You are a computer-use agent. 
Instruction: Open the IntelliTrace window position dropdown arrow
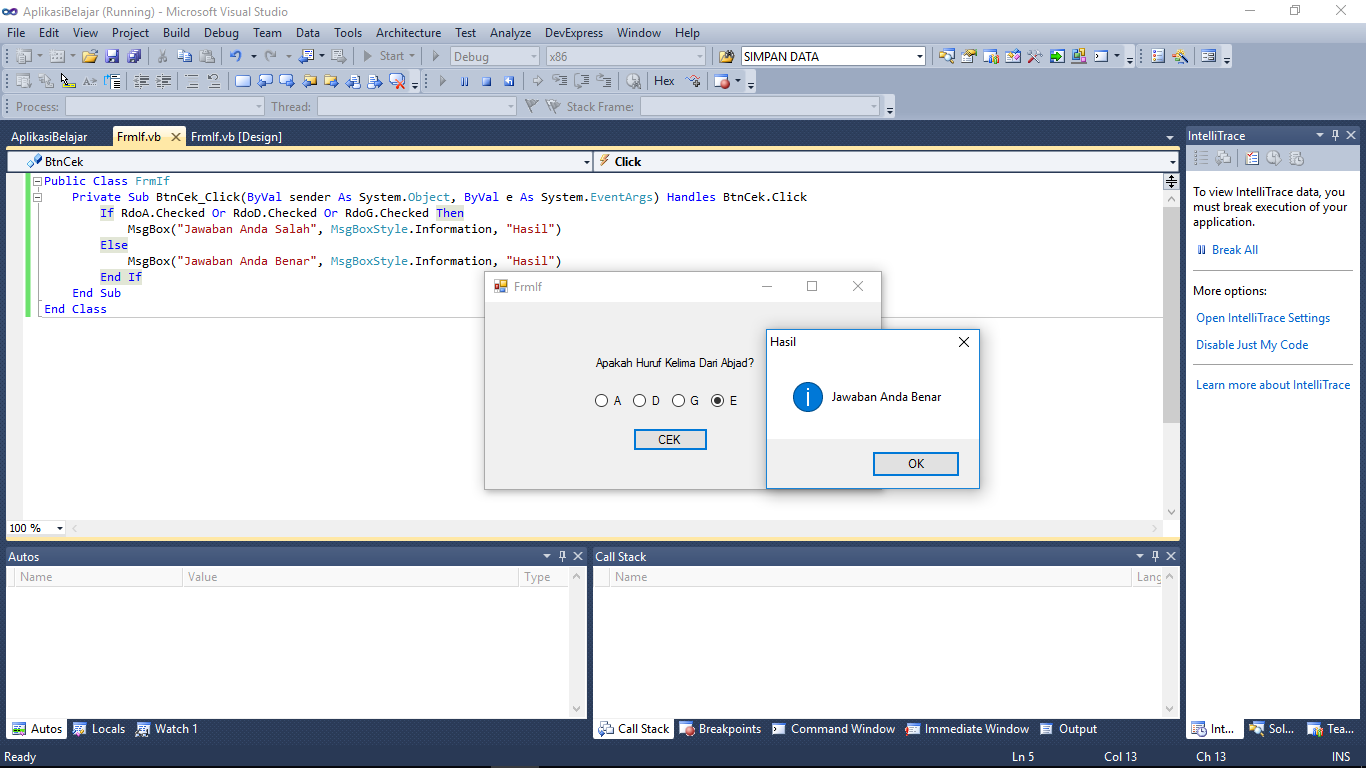click(1320, 135)
